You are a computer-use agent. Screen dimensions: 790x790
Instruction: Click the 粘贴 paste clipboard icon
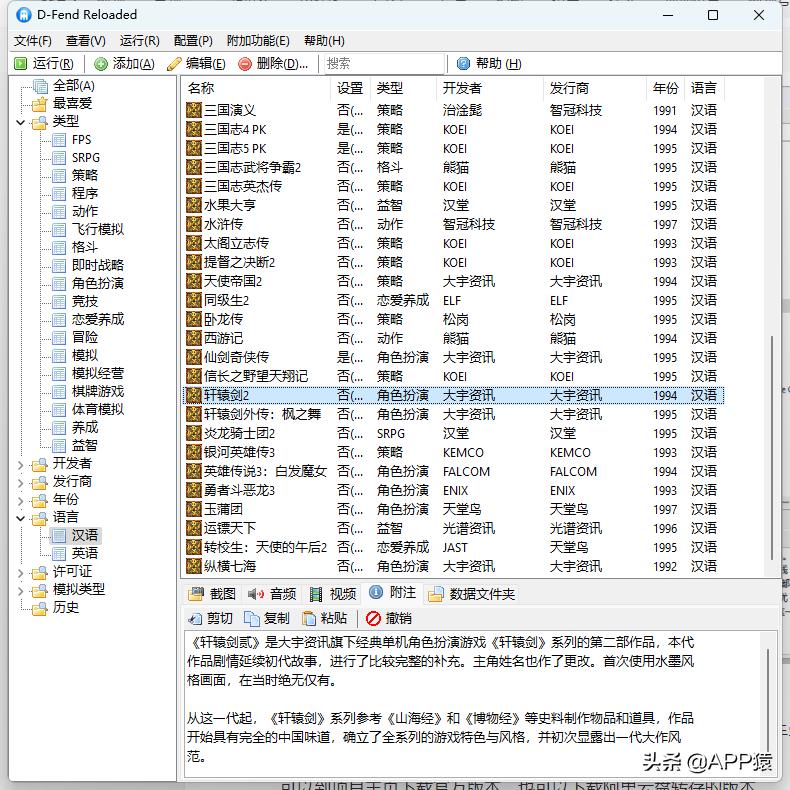[308, 618]
